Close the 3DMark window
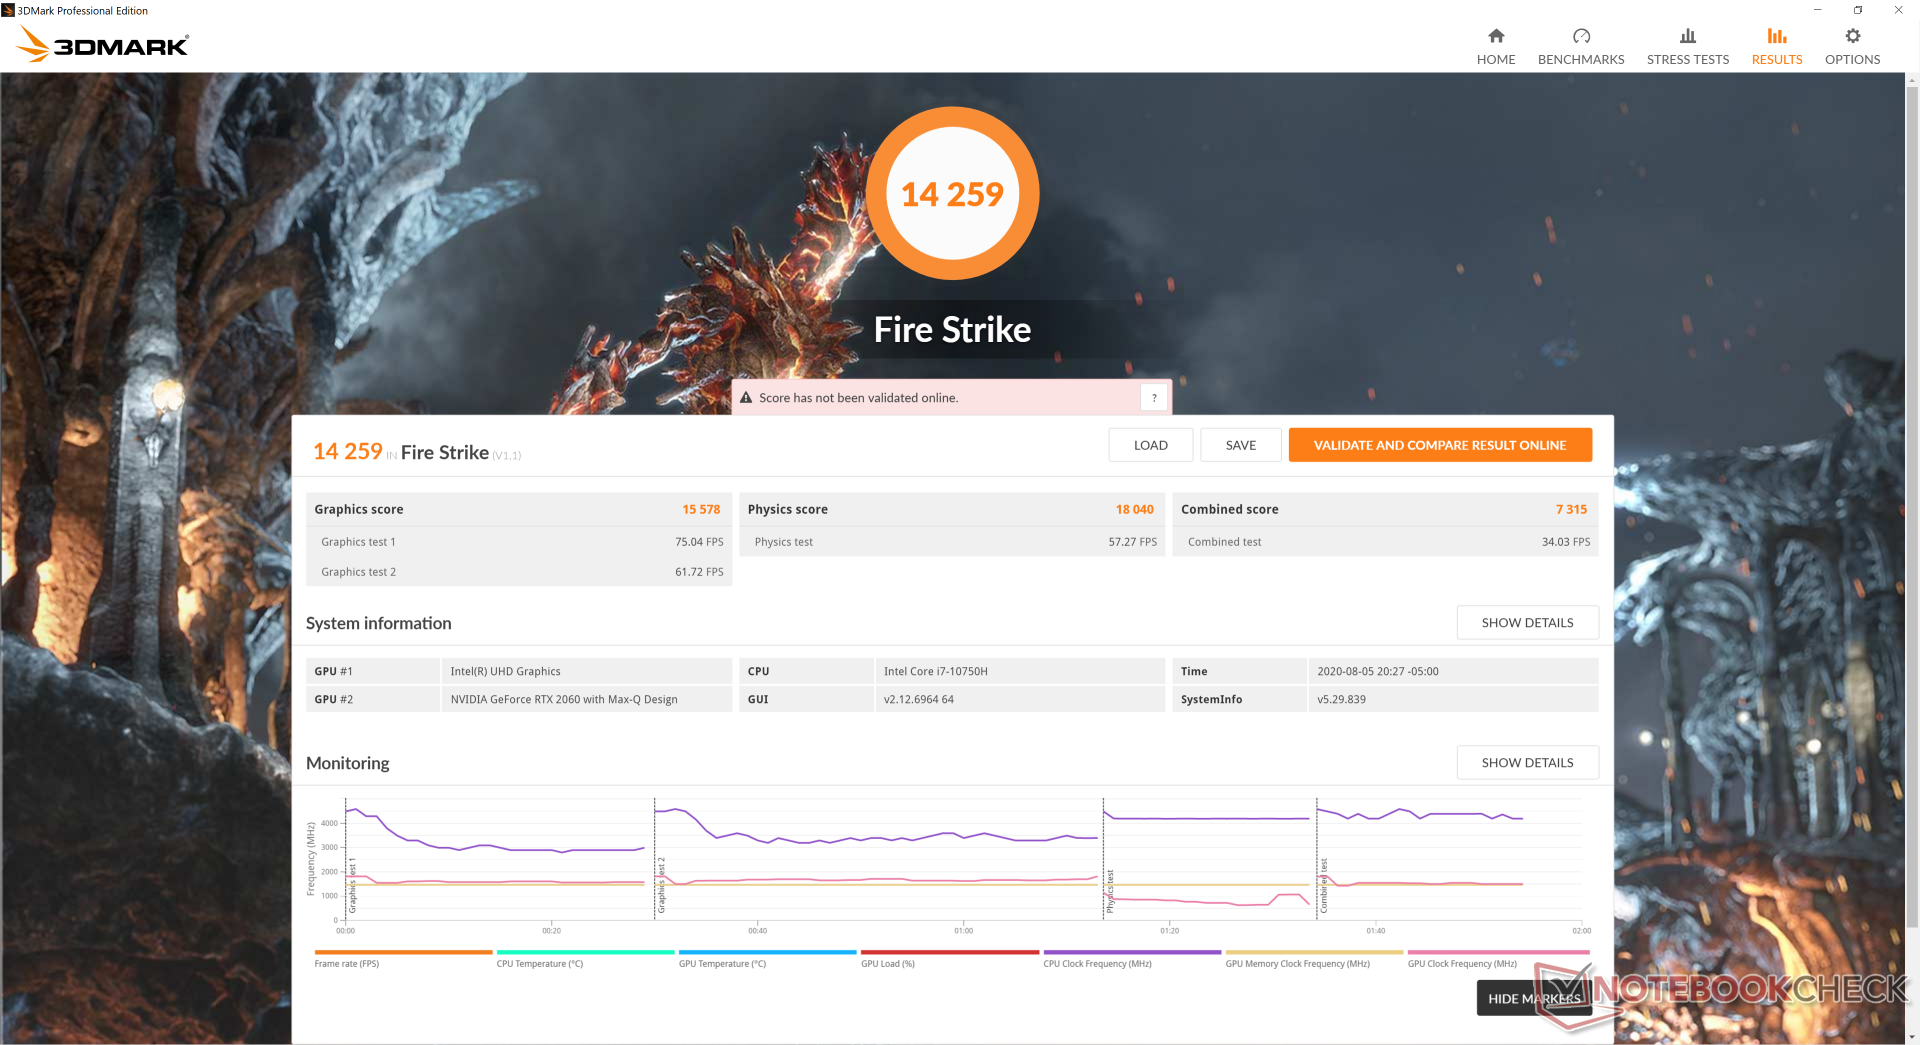Viewport: 1920px width, 1045px height. click(1898, 10)
